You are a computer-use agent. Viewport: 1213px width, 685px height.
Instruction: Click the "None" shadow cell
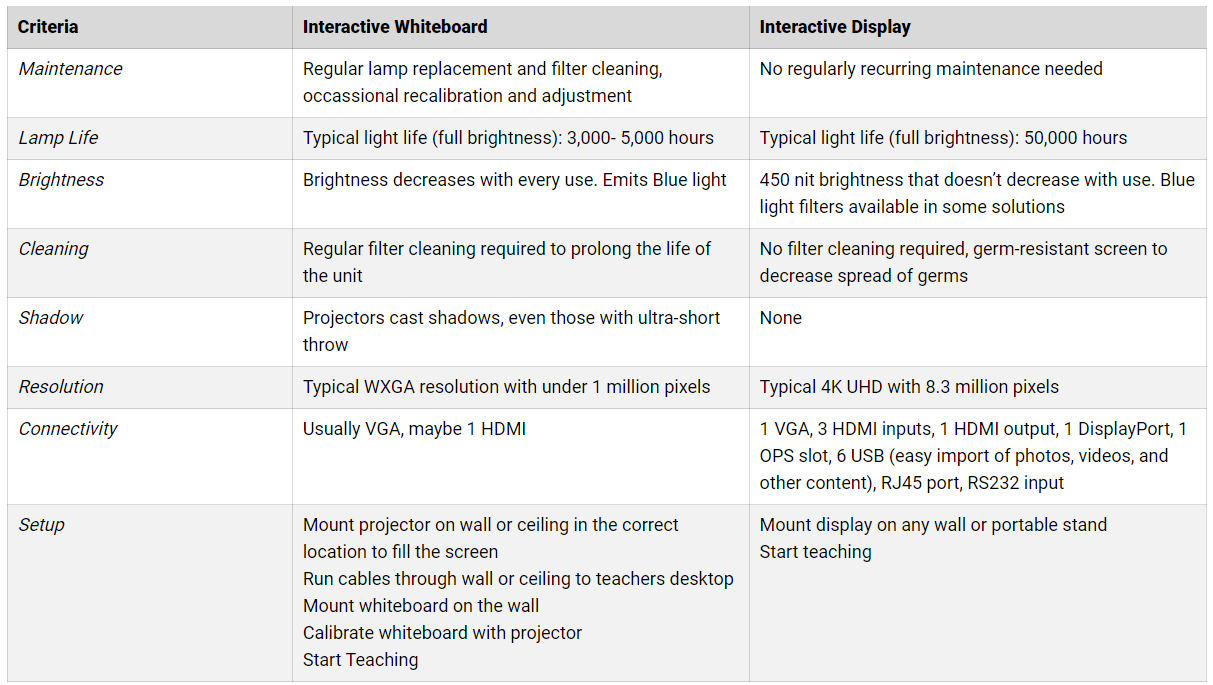tap(780, 318)
